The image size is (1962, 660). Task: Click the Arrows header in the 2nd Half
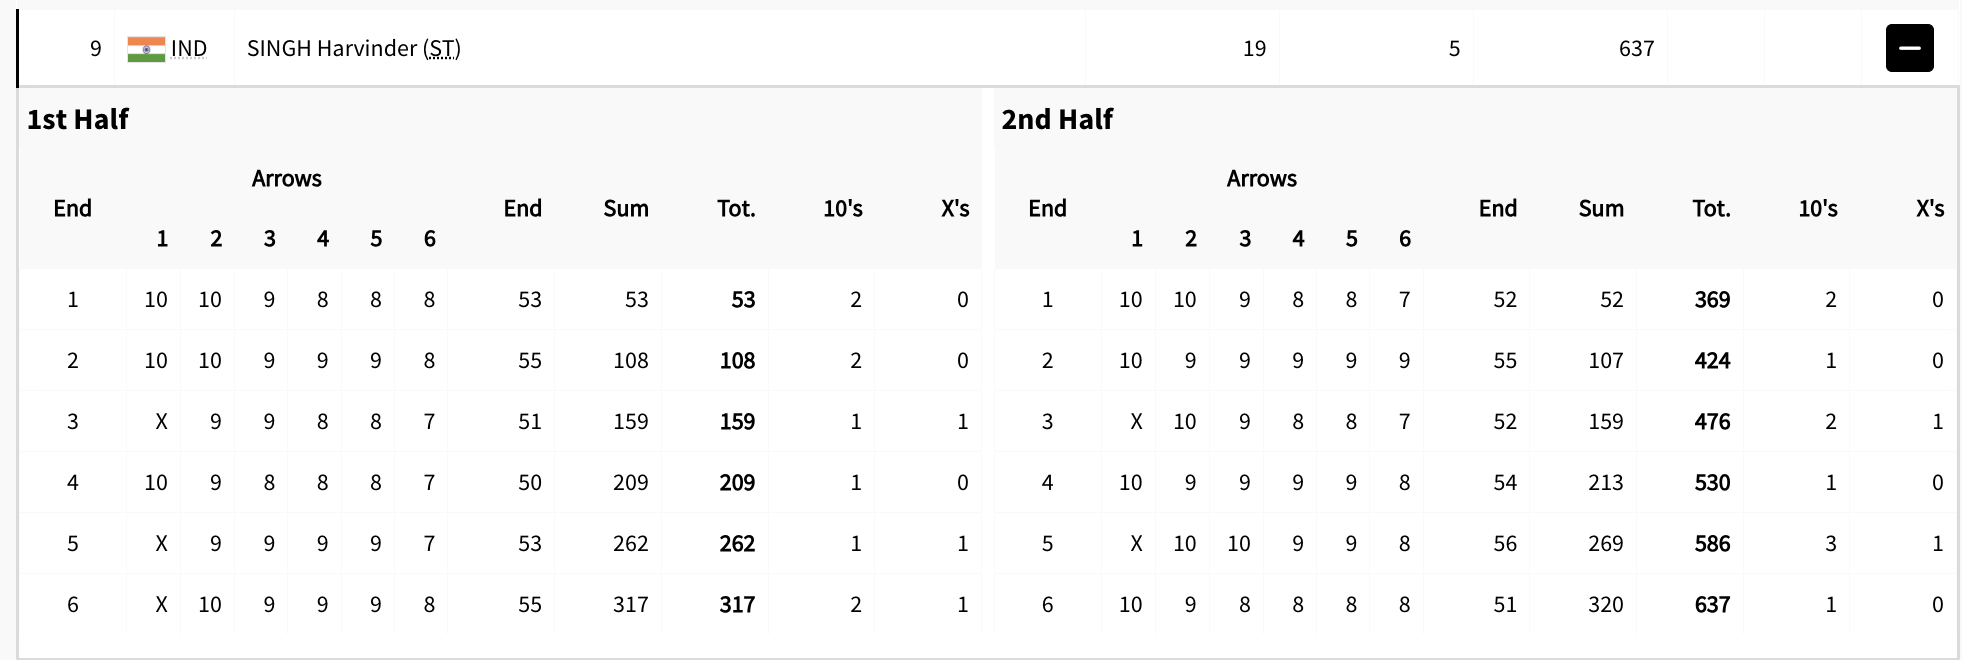(x=1261, y=179)
